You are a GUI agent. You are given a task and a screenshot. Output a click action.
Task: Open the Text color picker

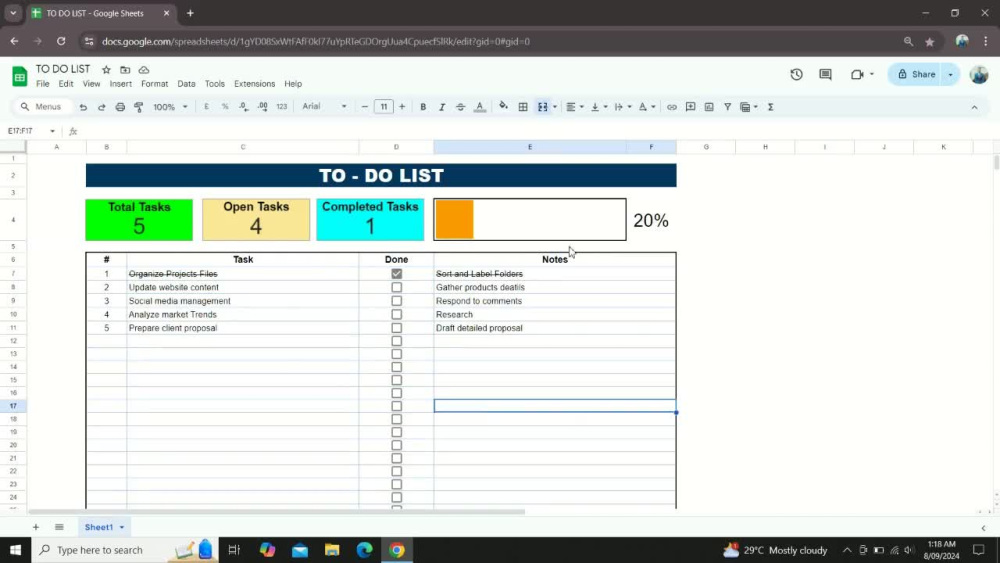click(480, 107)
